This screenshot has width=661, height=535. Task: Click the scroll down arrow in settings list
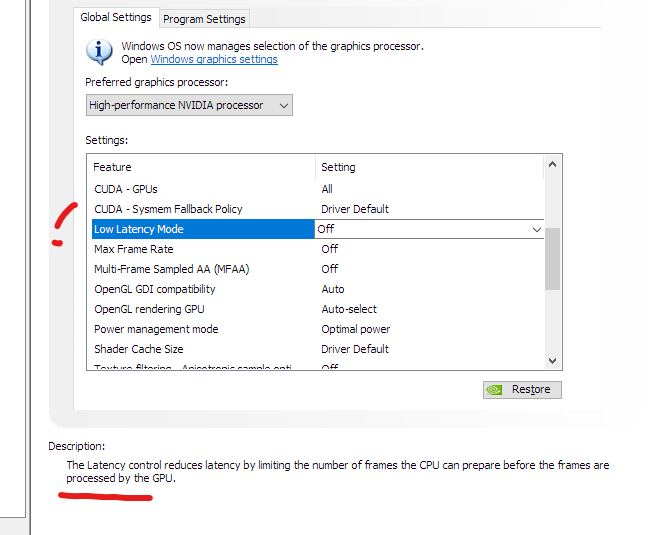553,361
